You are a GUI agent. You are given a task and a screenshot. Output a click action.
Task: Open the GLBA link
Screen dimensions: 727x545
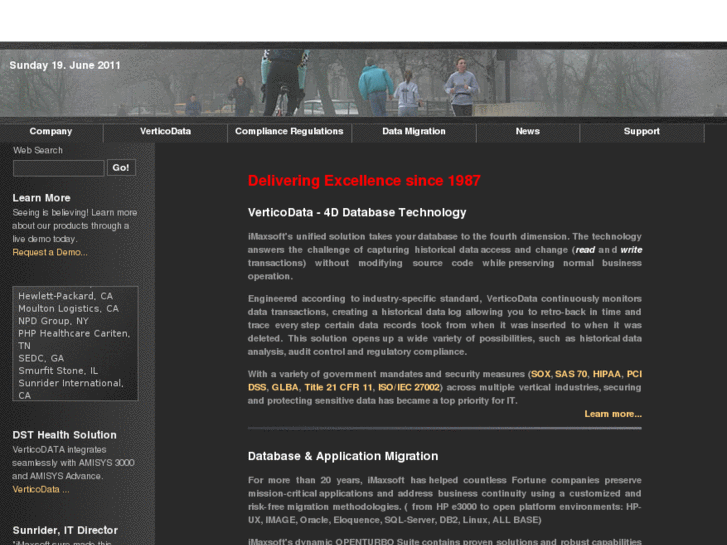pos(285,387)
